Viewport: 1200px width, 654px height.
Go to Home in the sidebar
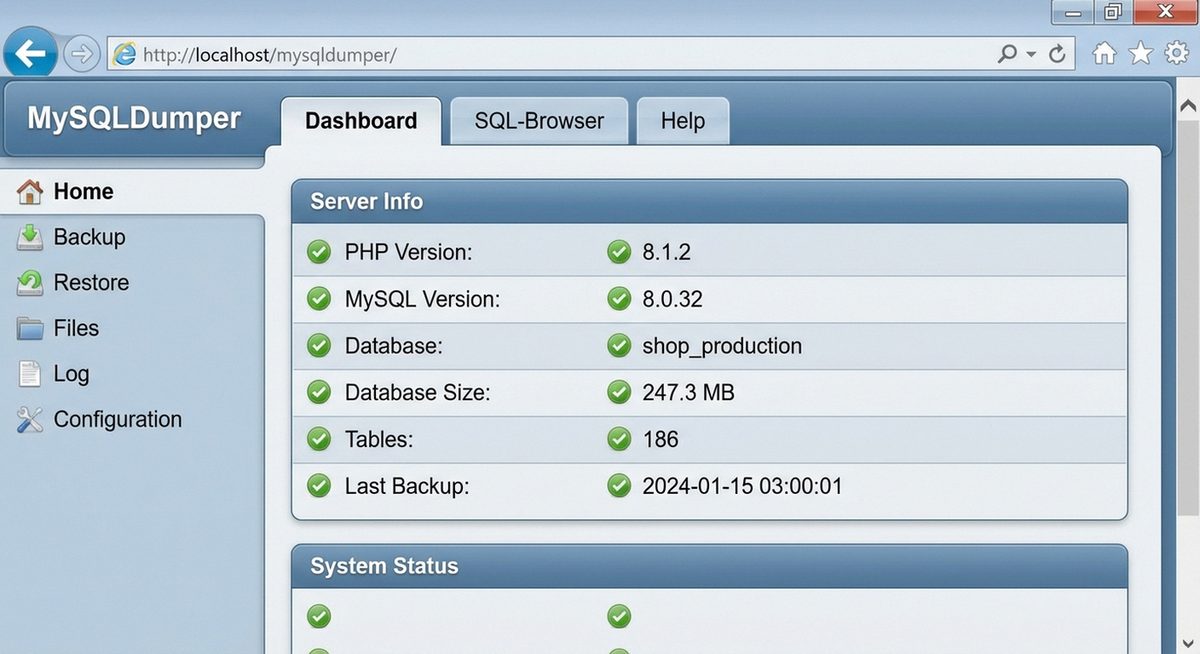tap(83, 191)
